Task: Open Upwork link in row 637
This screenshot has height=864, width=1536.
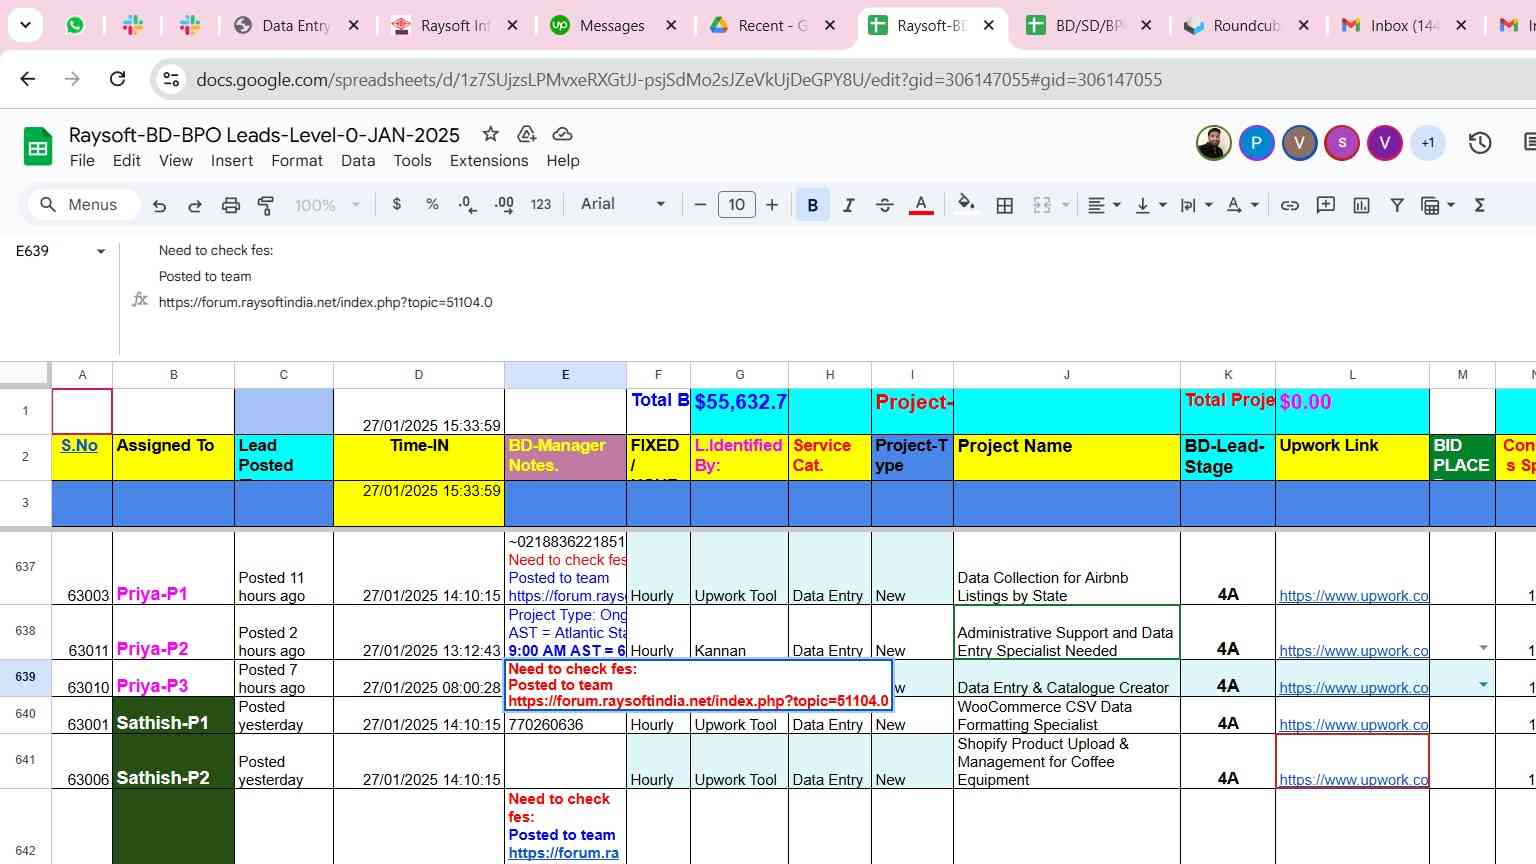Action: coord(1353,596)
